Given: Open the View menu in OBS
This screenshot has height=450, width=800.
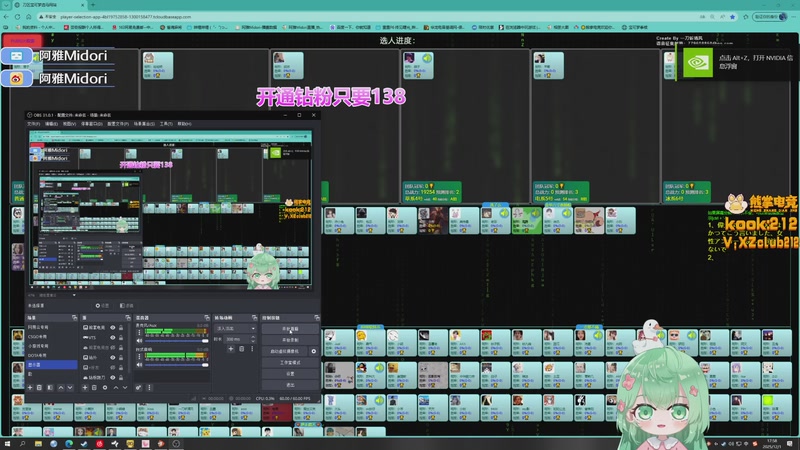Looking at the screenshot, I should (x=69, y=124).
